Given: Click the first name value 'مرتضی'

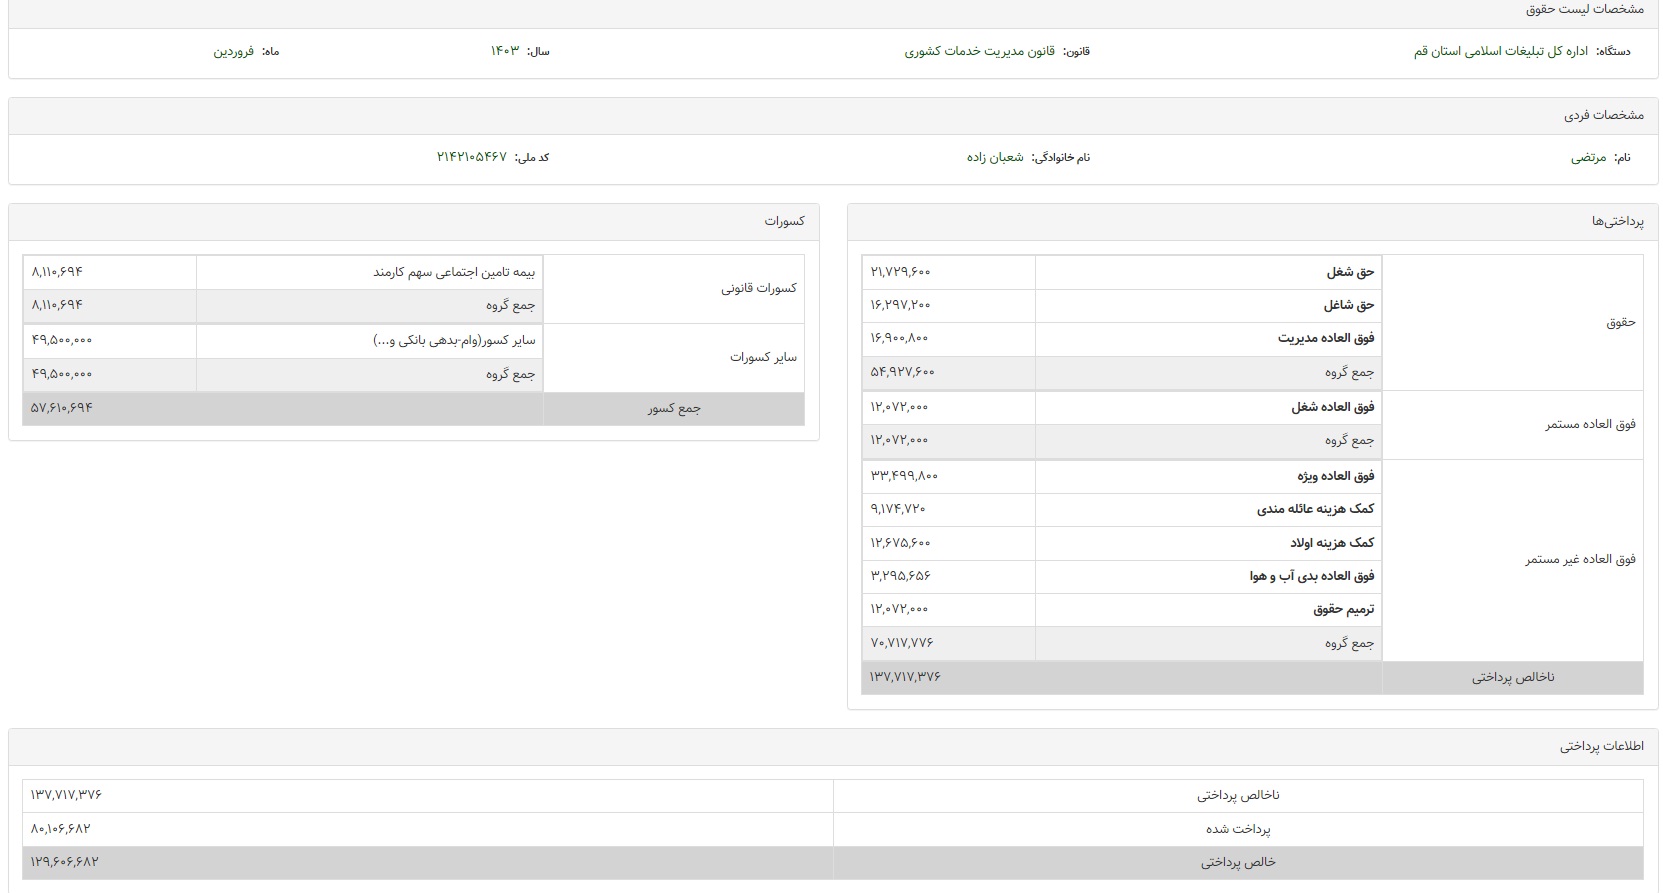Looking at the screenshot, I should (x=1588, y=158).
